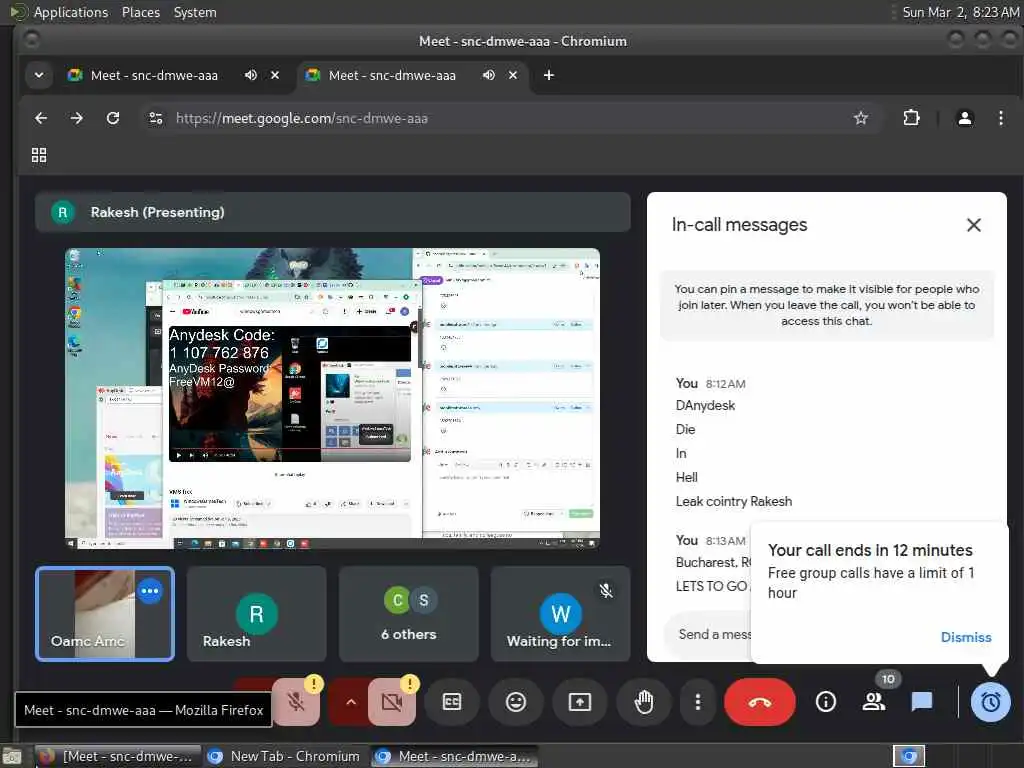Leave the call with the red button
The height and width of the screenshot is (768, 1024).
tap(760, 702)
